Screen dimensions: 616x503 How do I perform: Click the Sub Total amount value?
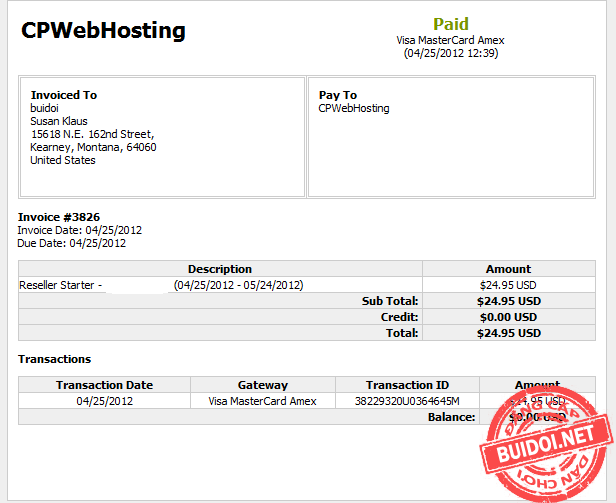pos(508,301)
